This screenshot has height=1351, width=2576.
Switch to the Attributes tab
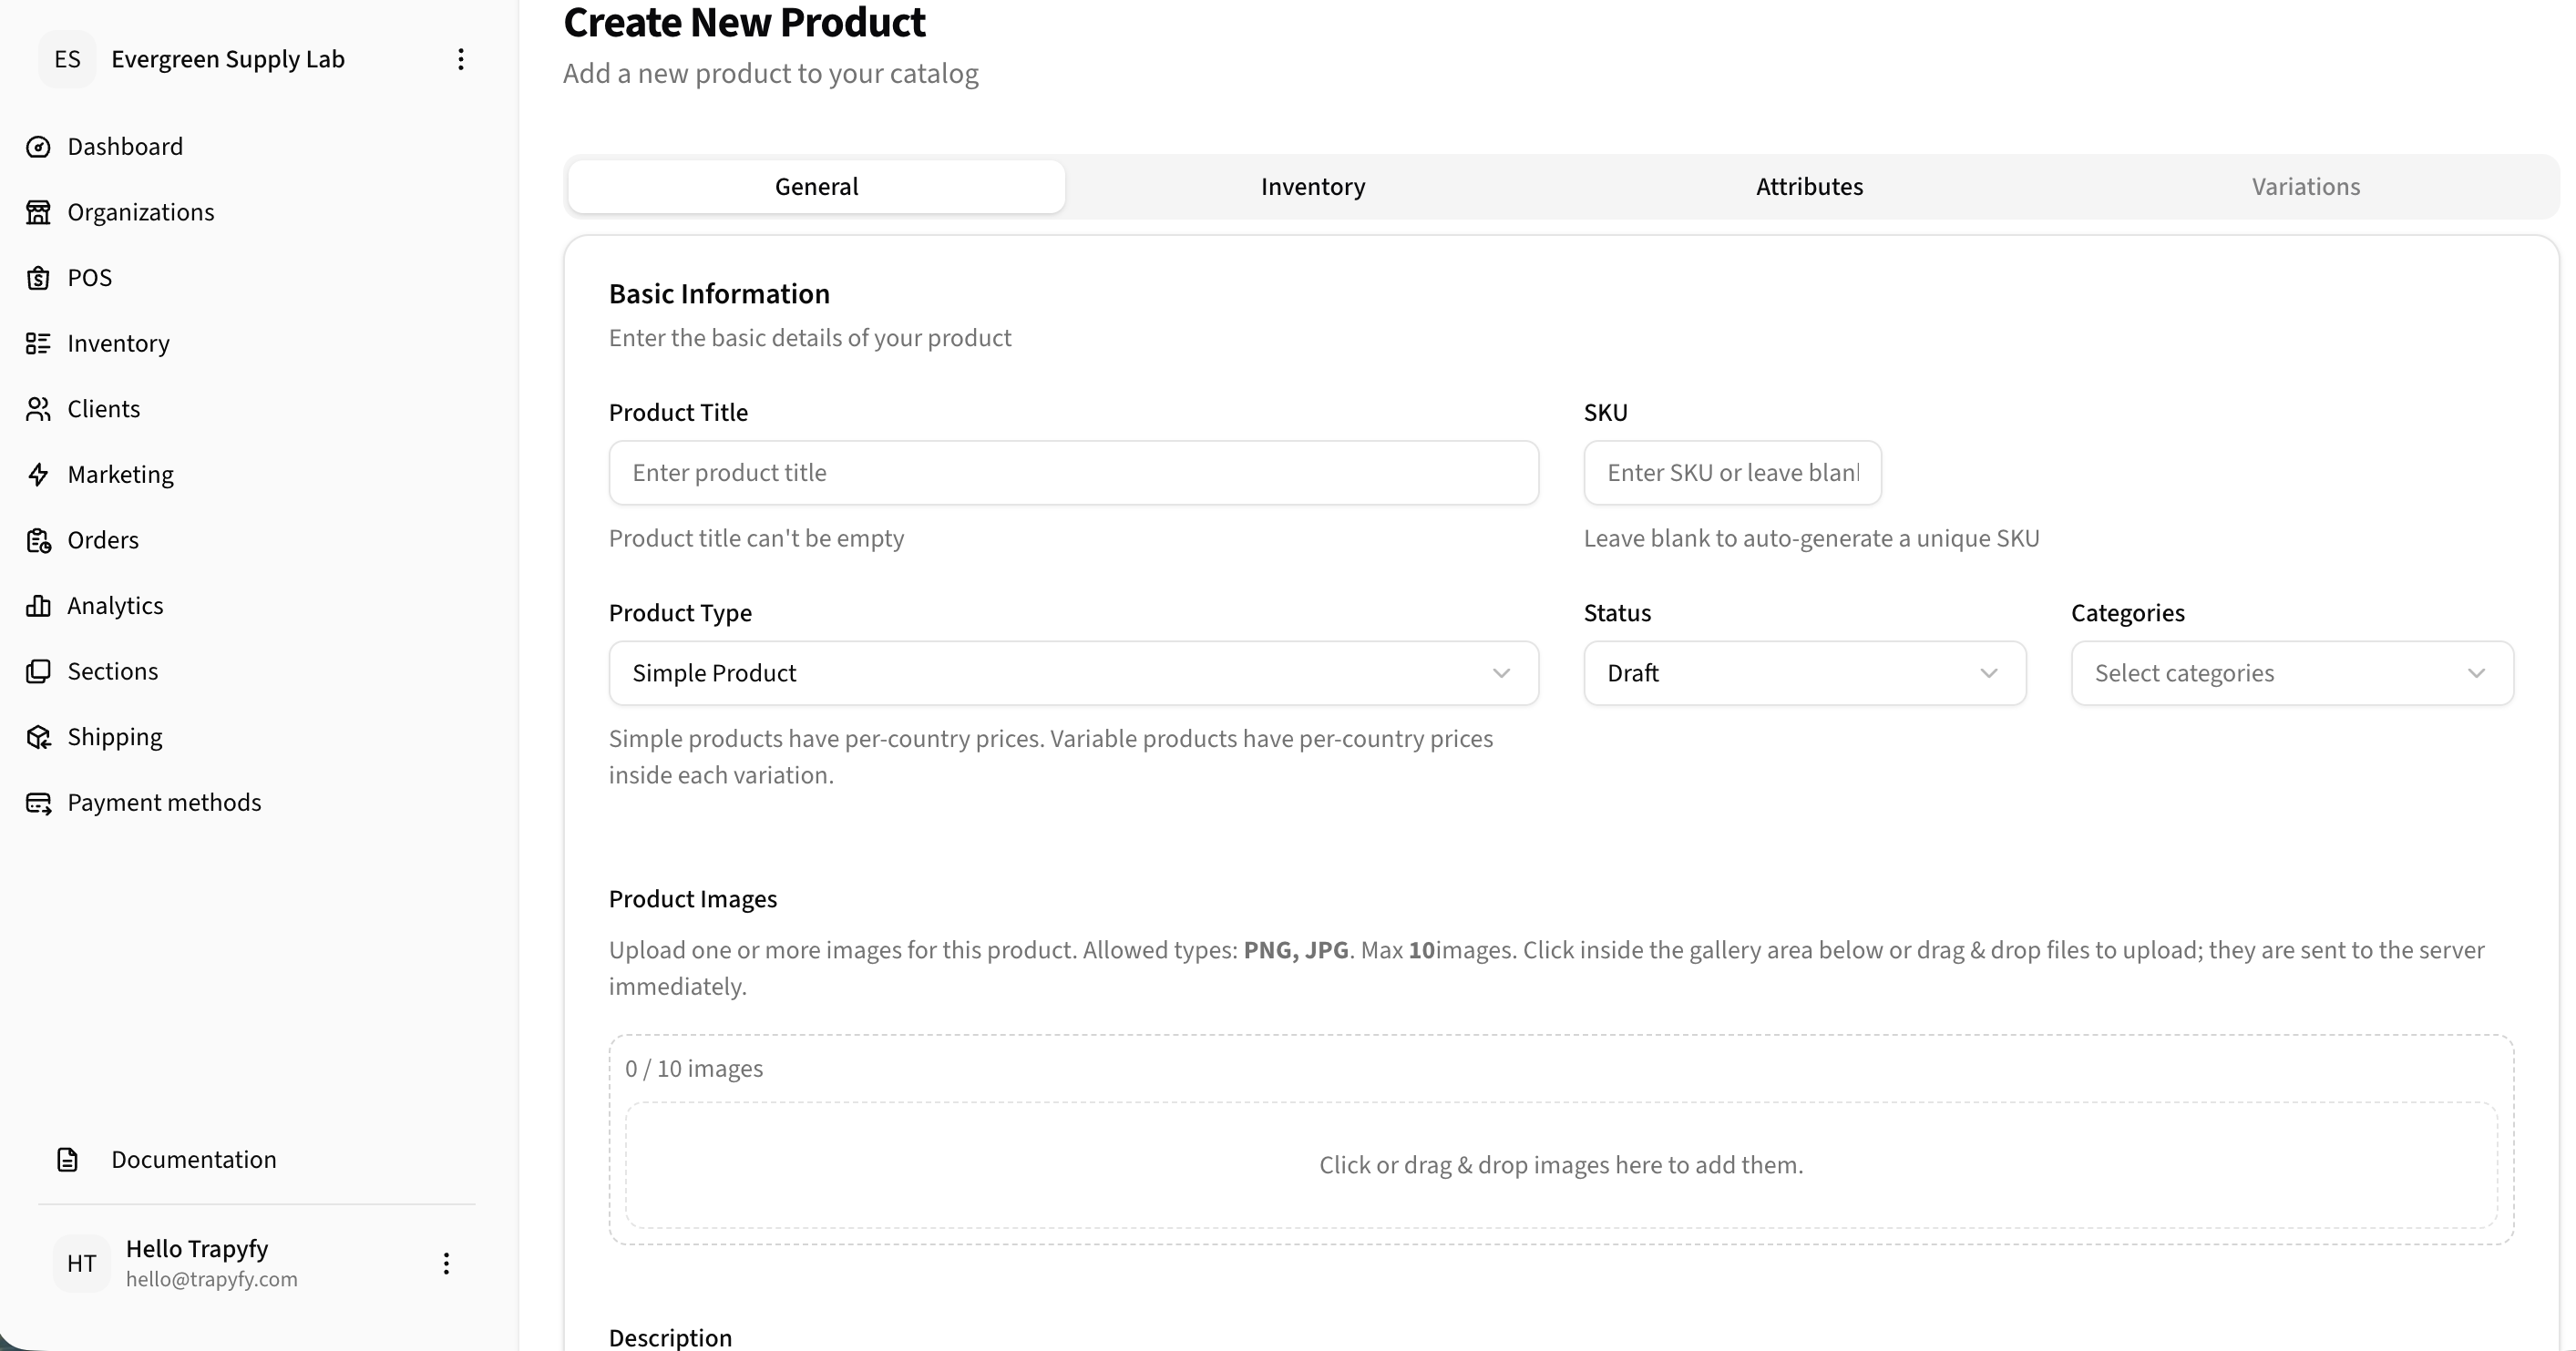[x=1809, y=187]
